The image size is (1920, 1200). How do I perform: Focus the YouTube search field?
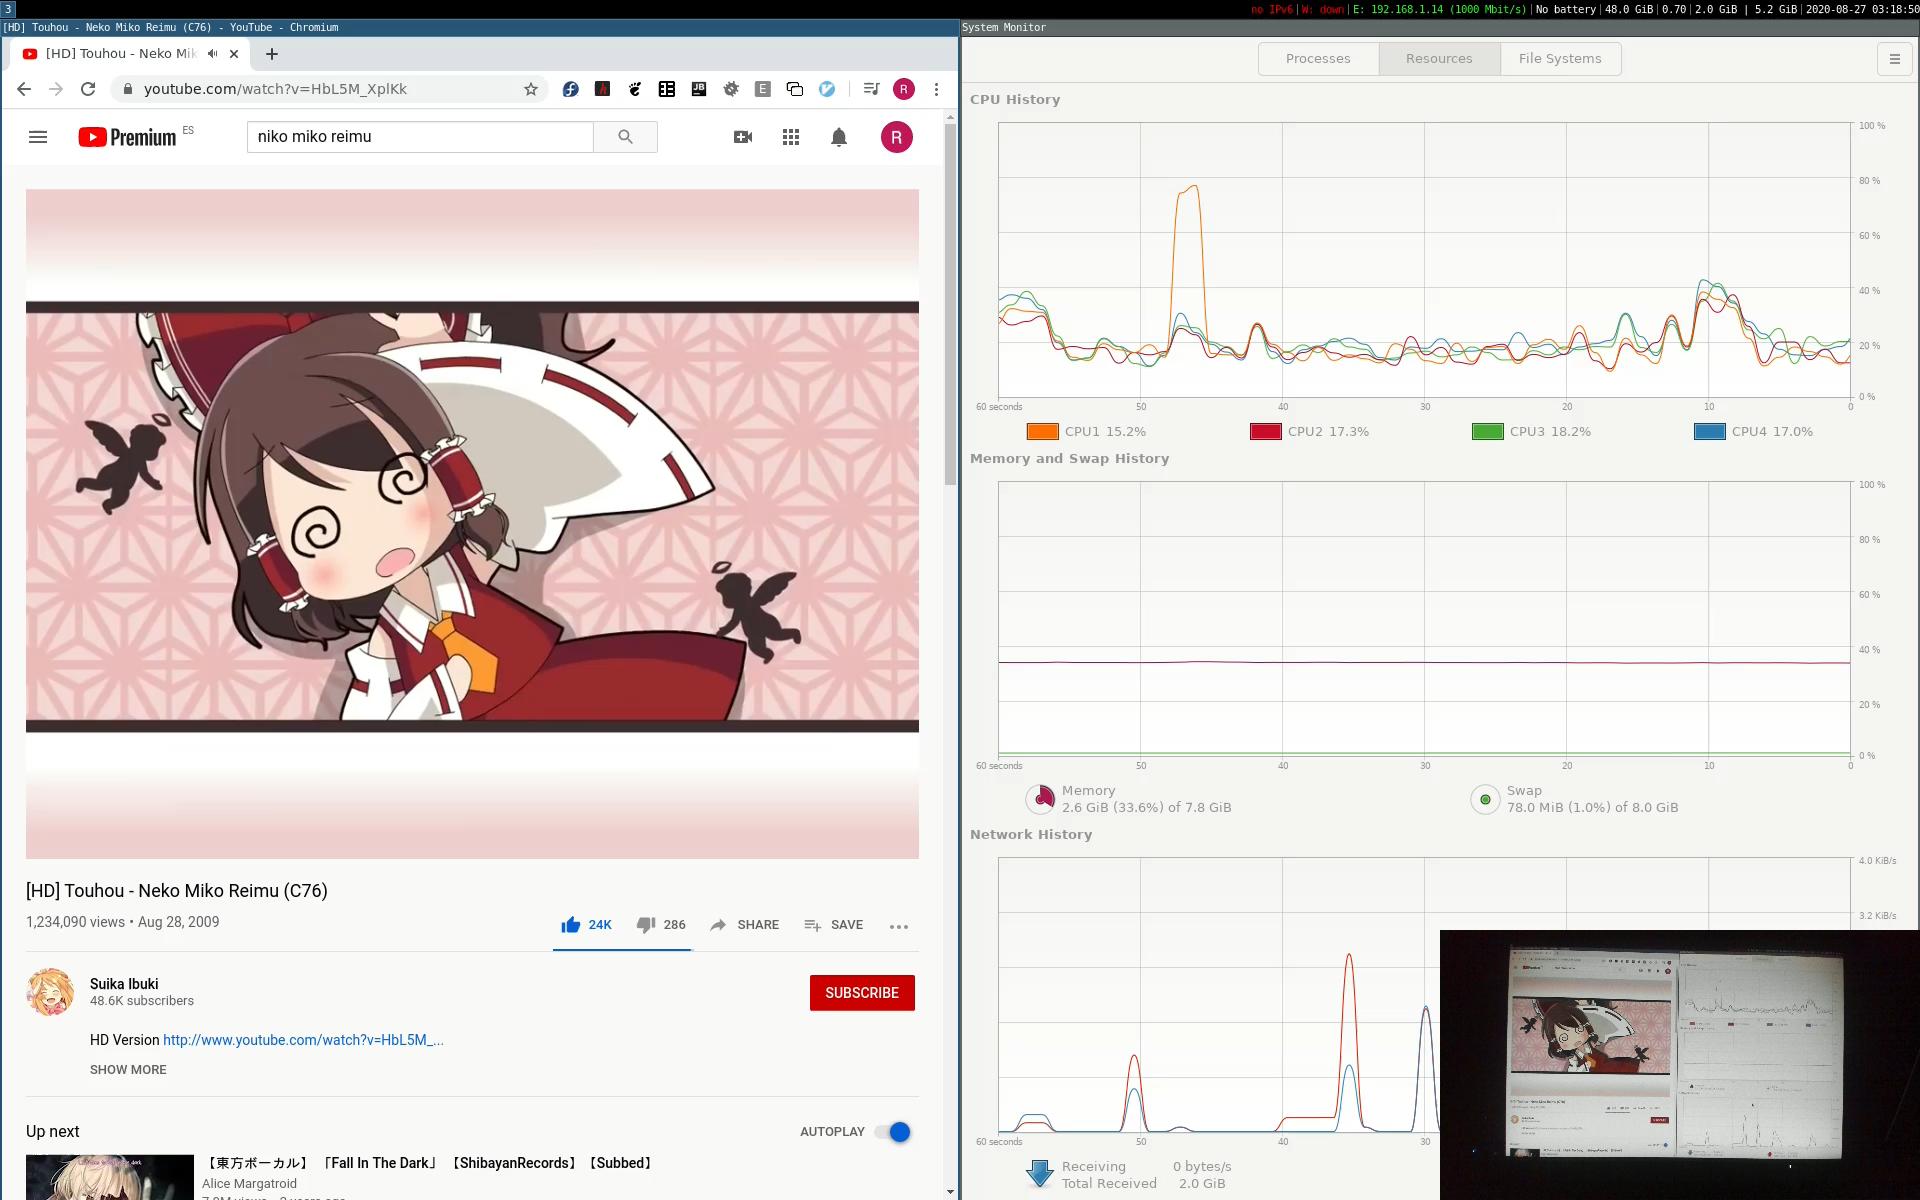pos(420,137)
